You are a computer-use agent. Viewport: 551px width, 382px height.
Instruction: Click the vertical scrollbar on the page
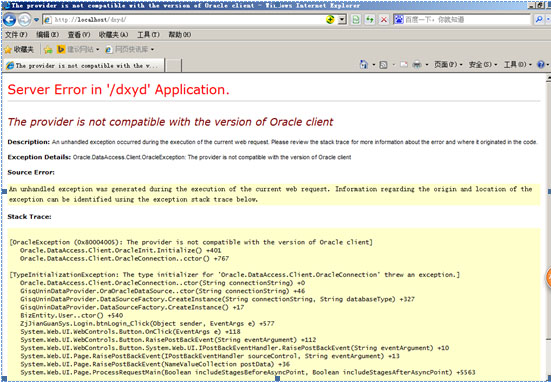point(548,211)
